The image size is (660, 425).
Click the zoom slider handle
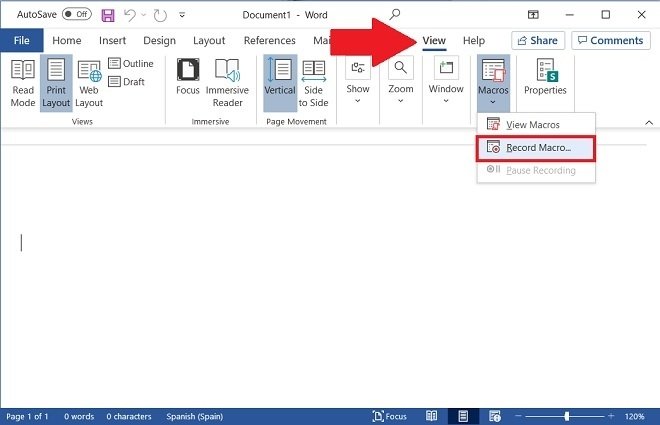point(567,416)
